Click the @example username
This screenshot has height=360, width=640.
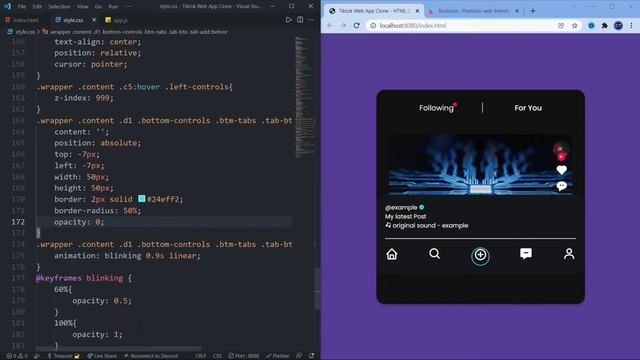(x=401, y=207)
